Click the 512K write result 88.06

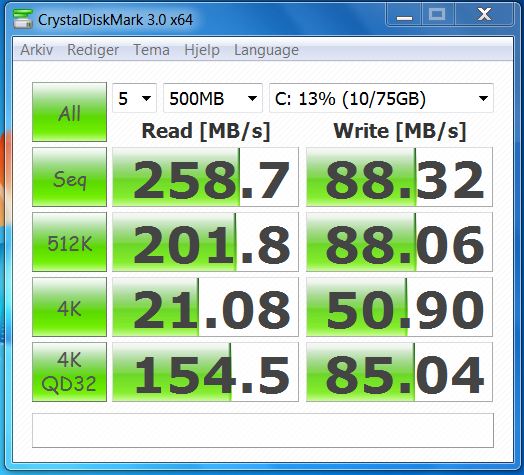coord(399,242)
